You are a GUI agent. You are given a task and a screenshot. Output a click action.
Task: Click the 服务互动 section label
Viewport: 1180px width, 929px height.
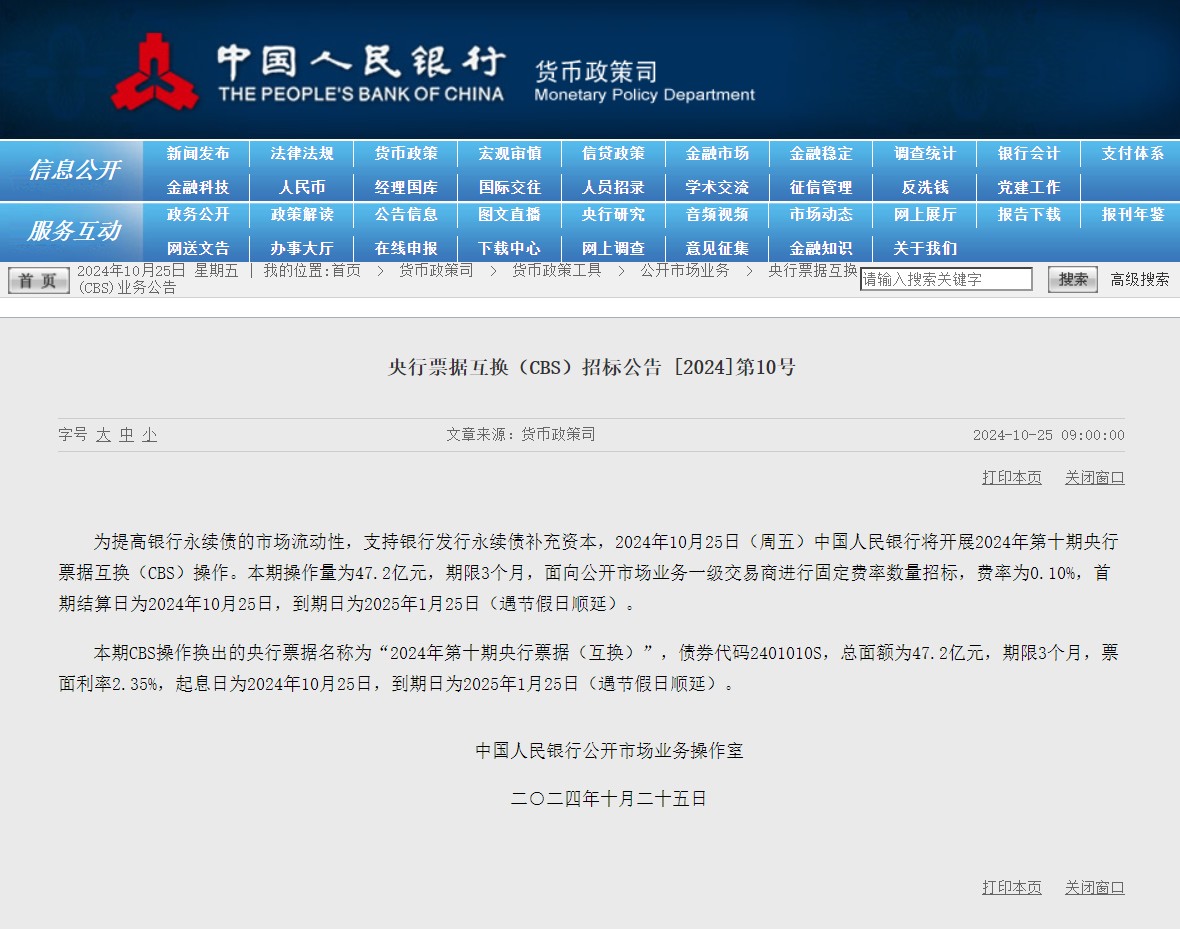74,230
